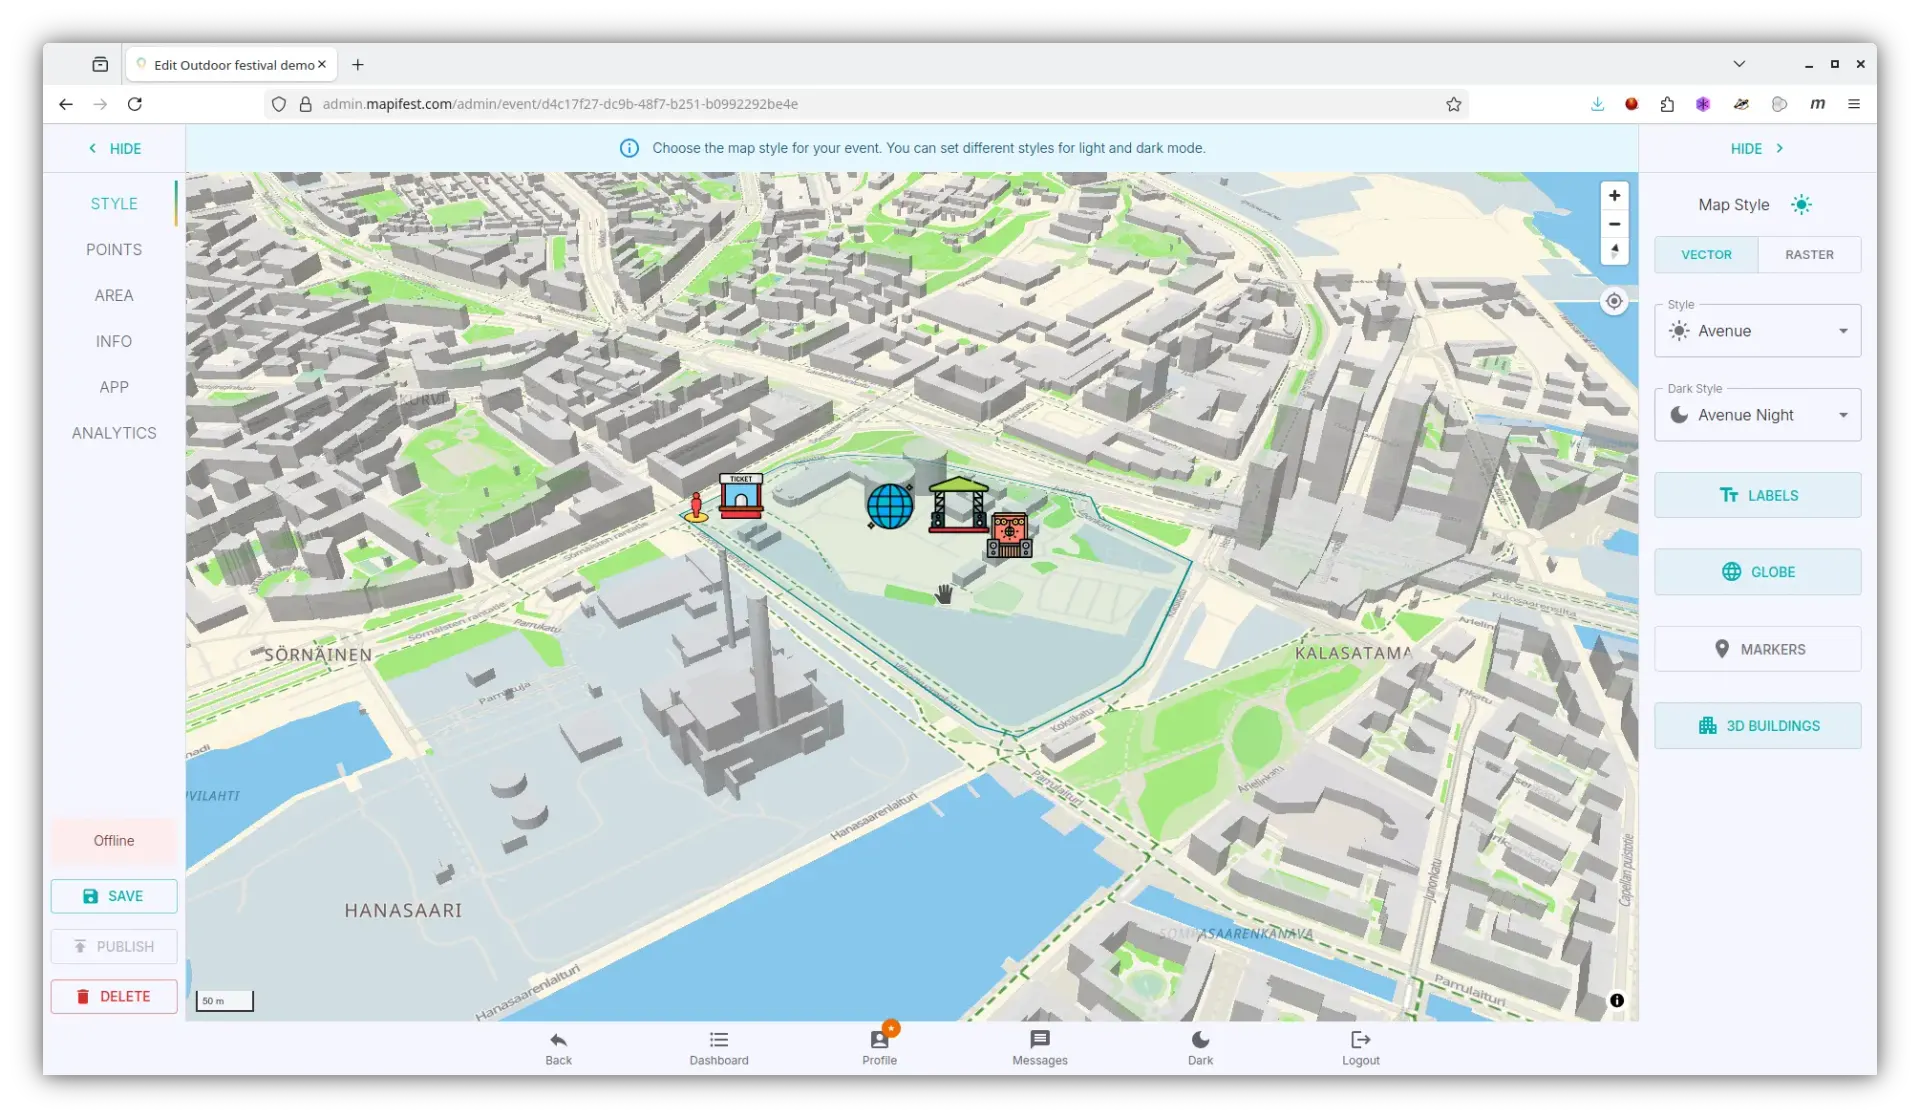Click the SAVE button
The width and height of the screenshot is (1920, 1118).
[x=114, y=896]
